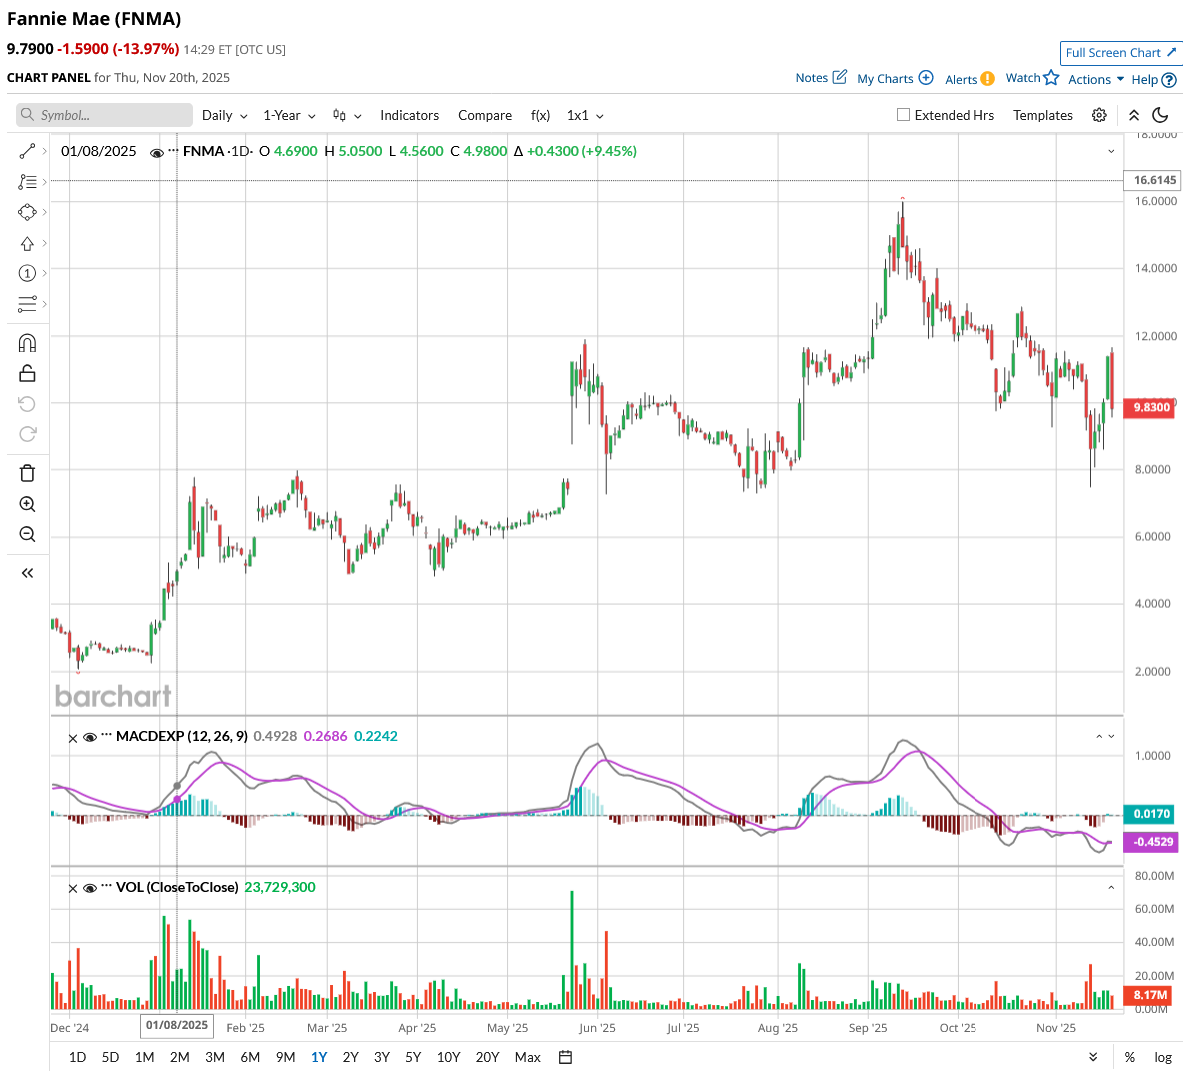Open the Notes editor

pyautogui.click(x=821, y=78)
